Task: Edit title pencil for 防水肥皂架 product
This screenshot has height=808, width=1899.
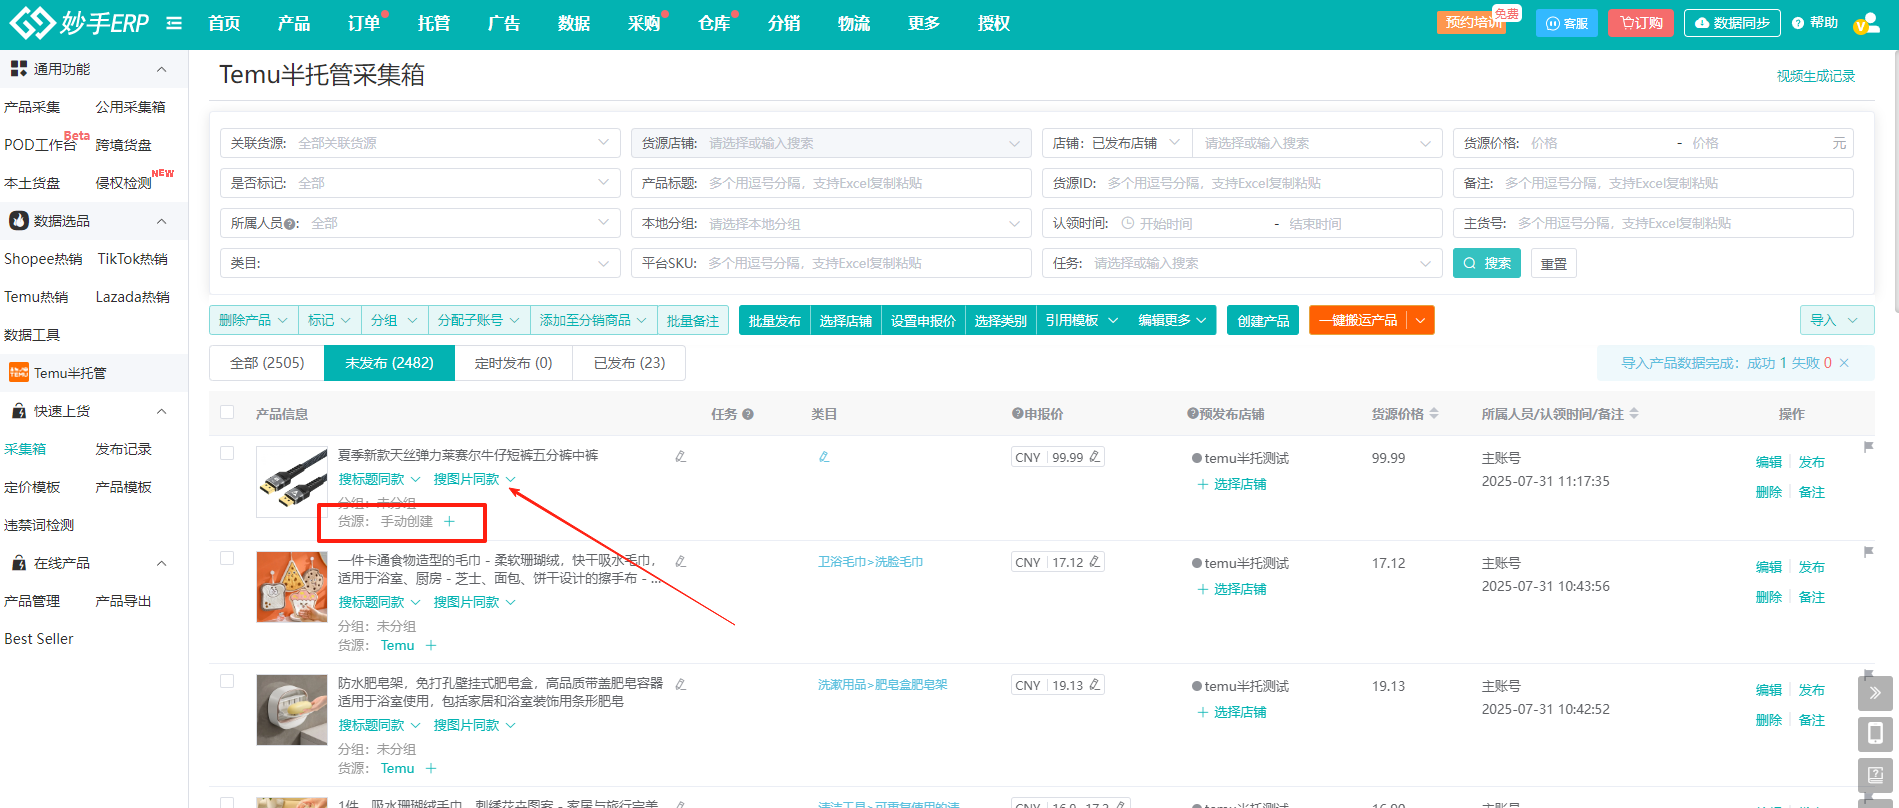Action: pyautogui.click(x=680, y=685)
